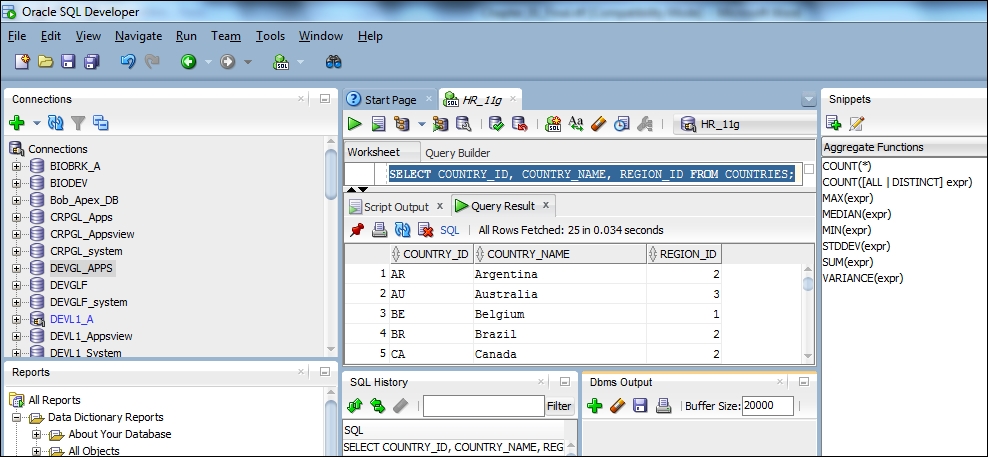Open the Explain Plan dropdown arrow
The width and height of the screenshot is (988, 457).
point(422,125)
